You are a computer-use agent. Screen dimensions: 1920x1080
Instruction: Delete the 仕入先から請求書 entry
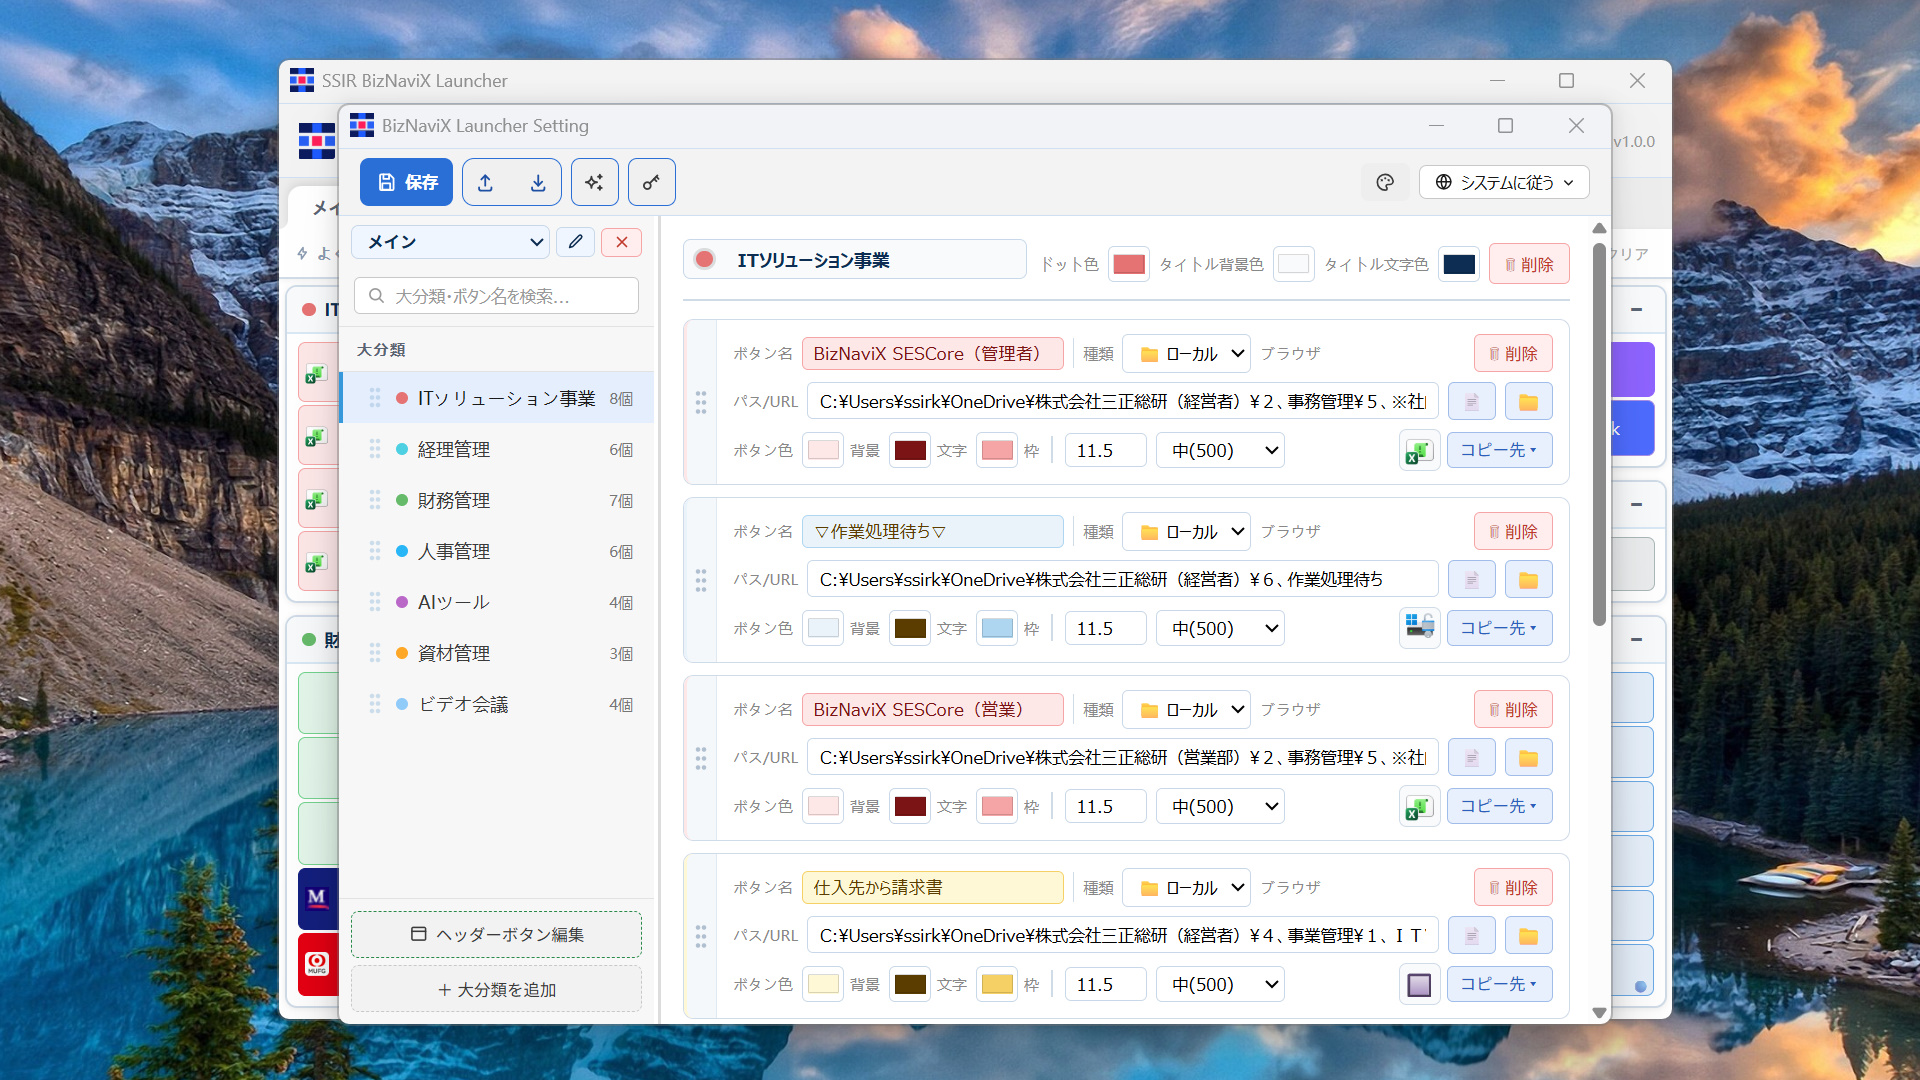[1513, 887]
